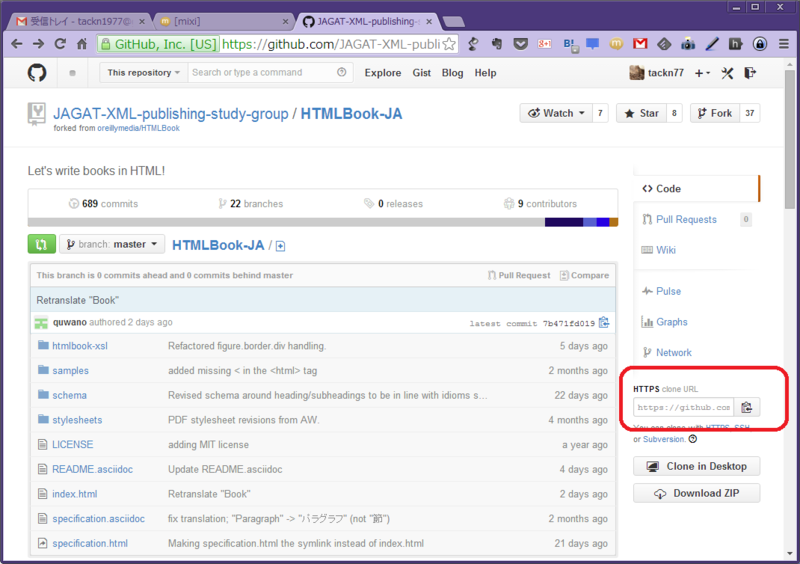Open the stylesheets folder
The height and width of the screenshot is (564, 800).
tap(77, 420)
